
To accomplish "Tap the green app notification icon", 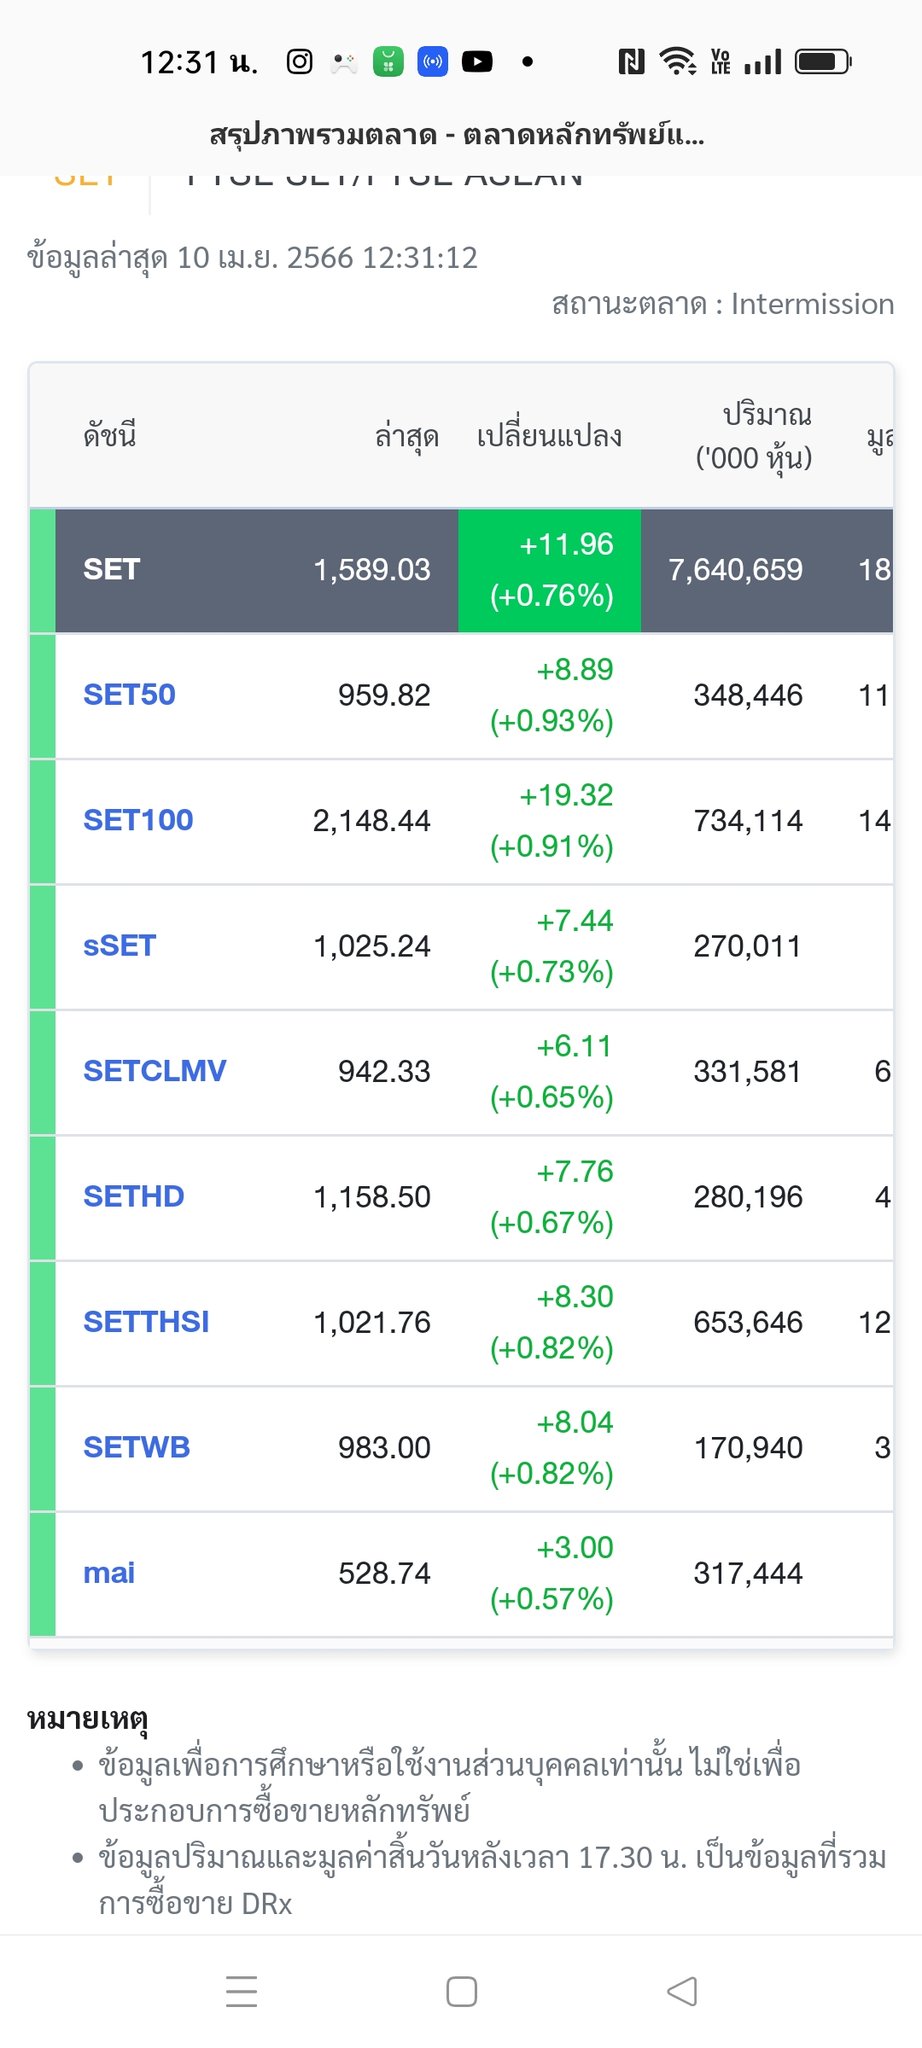I will coord(388,62).
